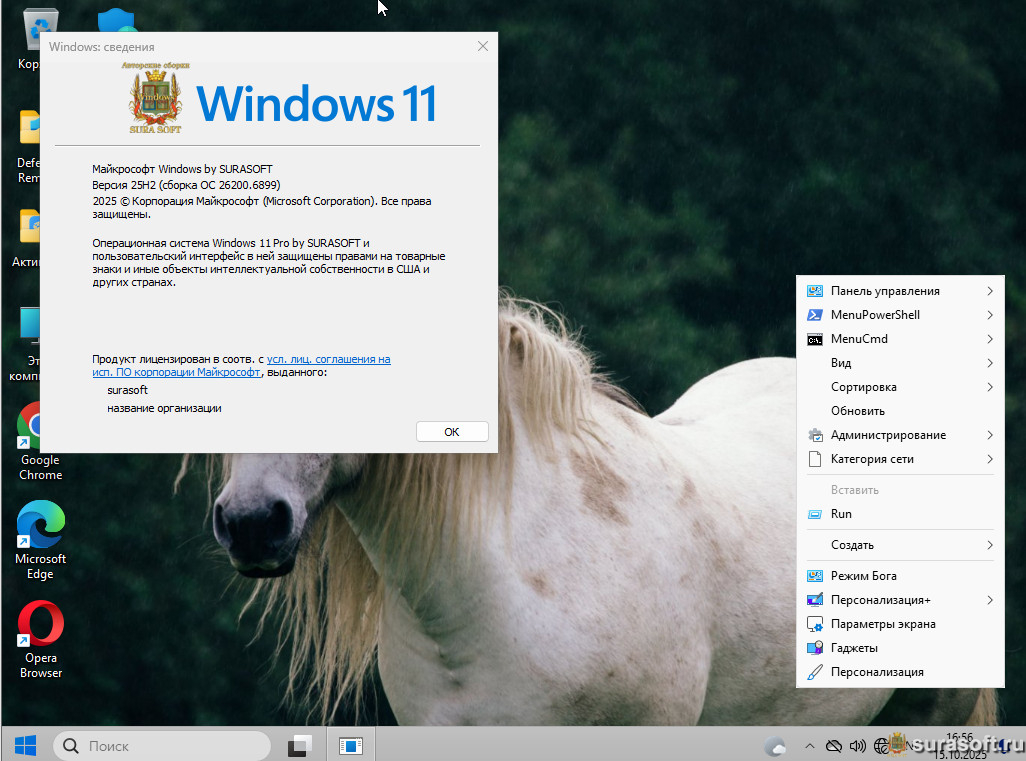Viewport: 1026px width, 761px height.
Task: Open the license agreement link
Action: (328, 359)
